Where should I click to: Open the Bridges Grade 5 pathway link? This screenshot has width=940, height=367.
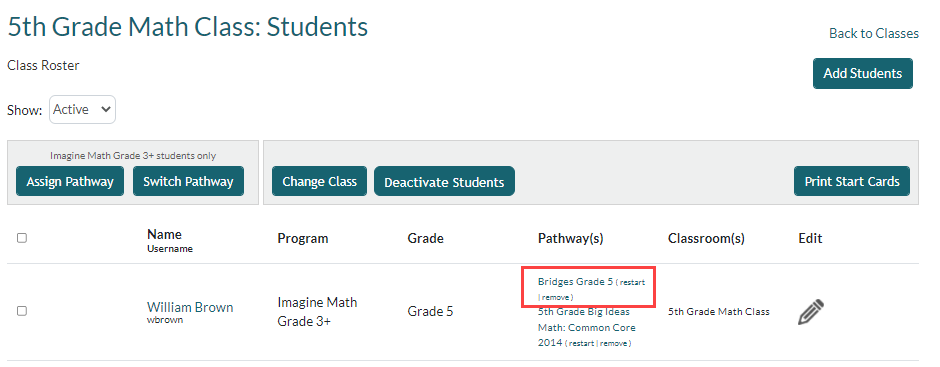576,282
